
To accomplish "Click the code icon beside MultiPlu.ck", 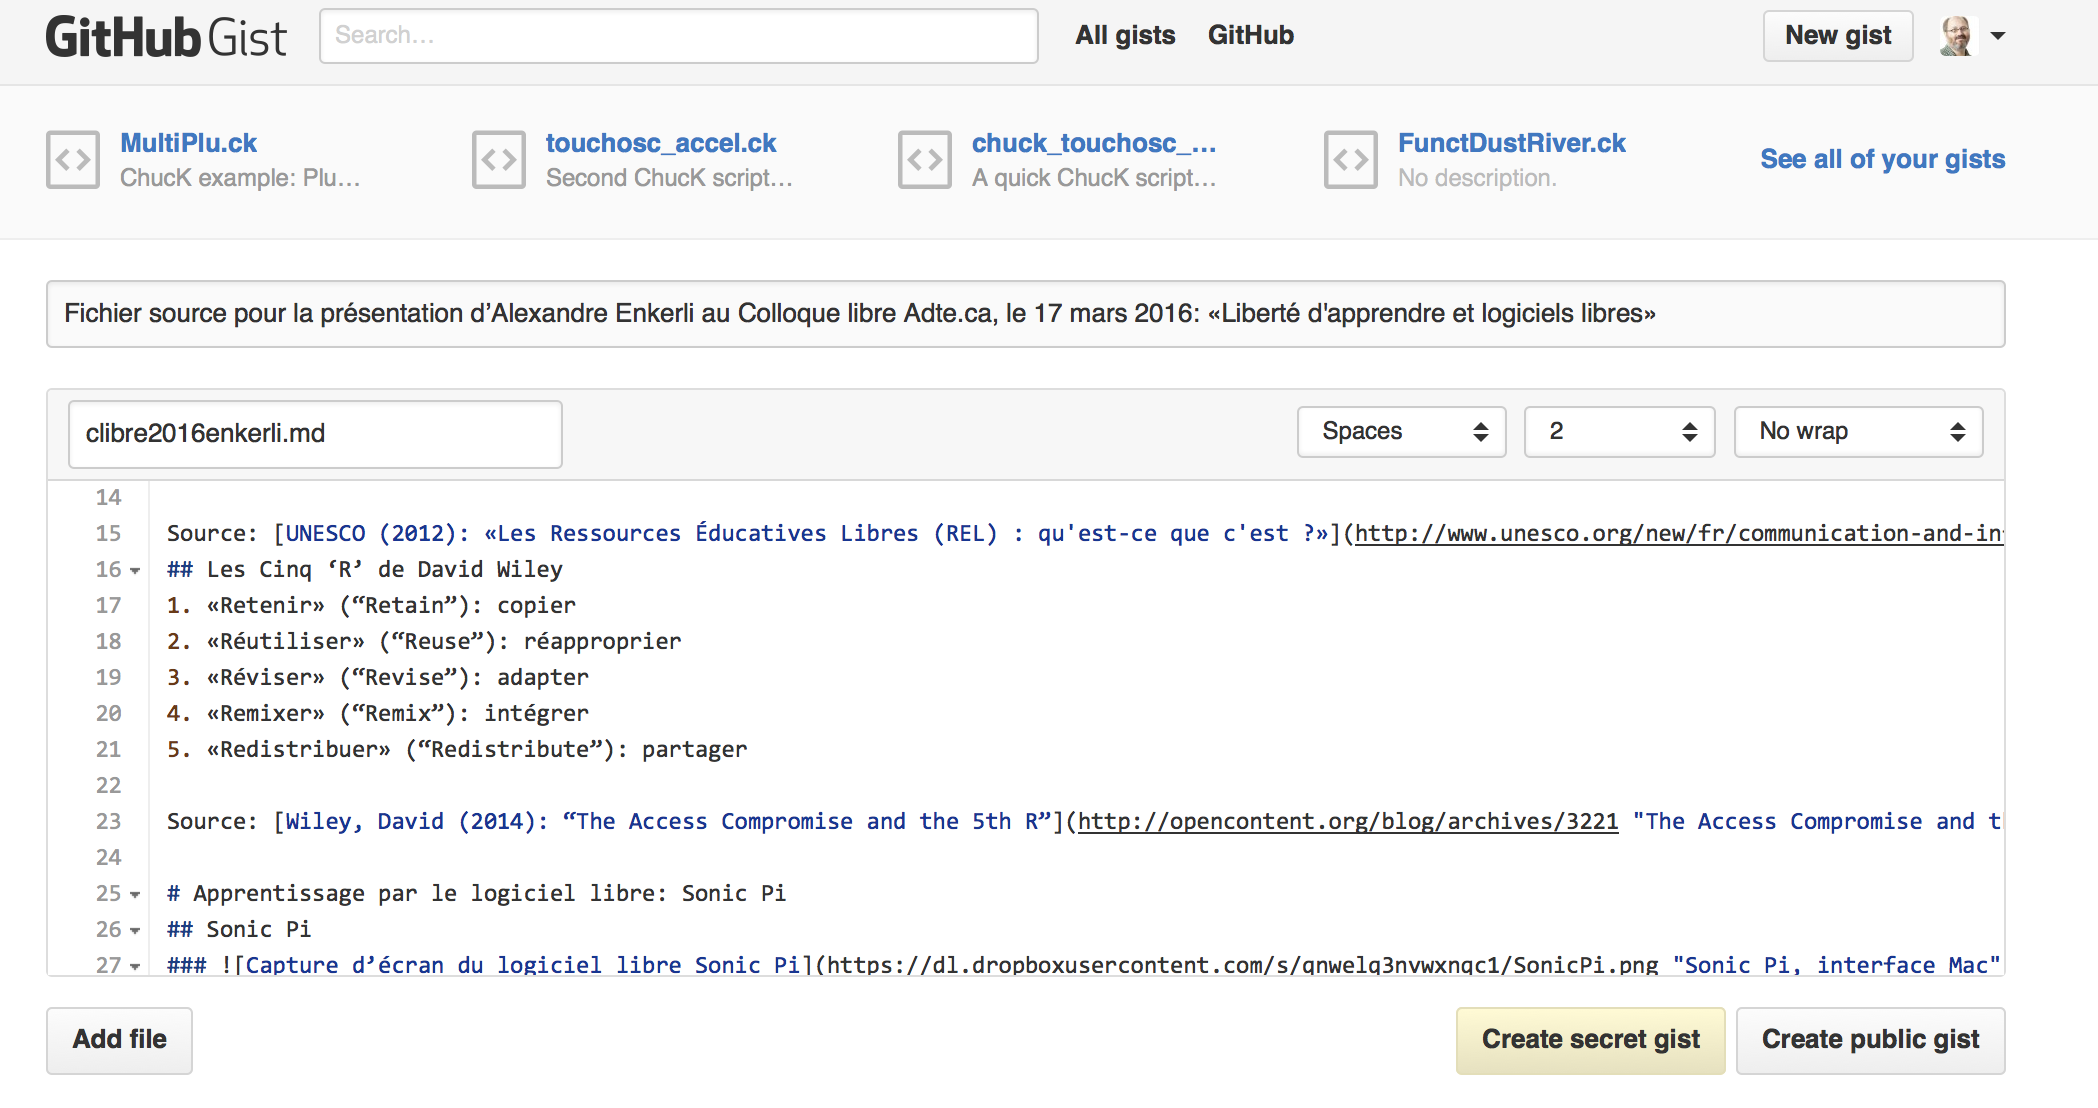I will point(73,160).
